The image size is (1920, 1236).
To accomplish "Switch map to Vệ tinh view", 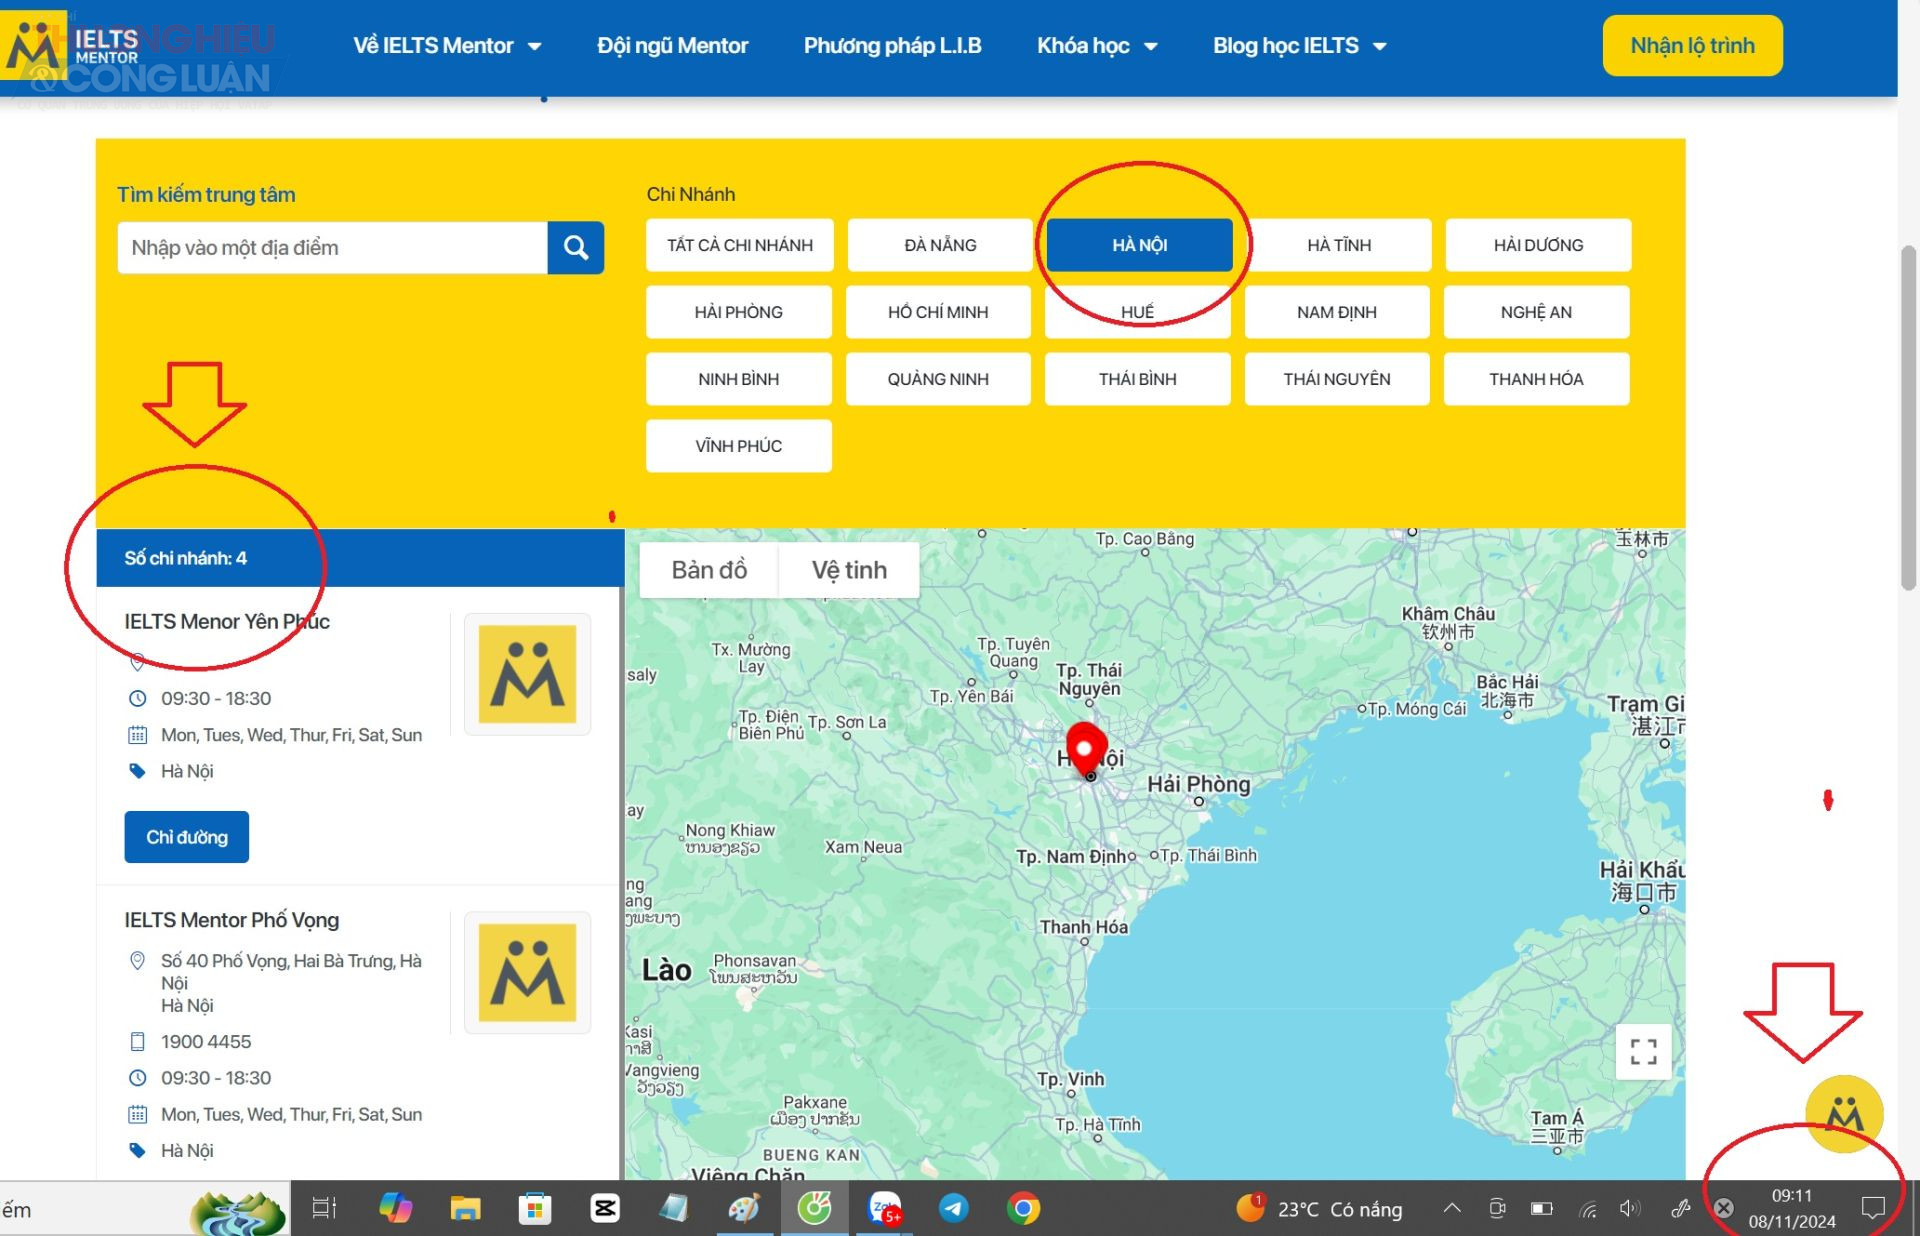I will [x=849, y=570].
